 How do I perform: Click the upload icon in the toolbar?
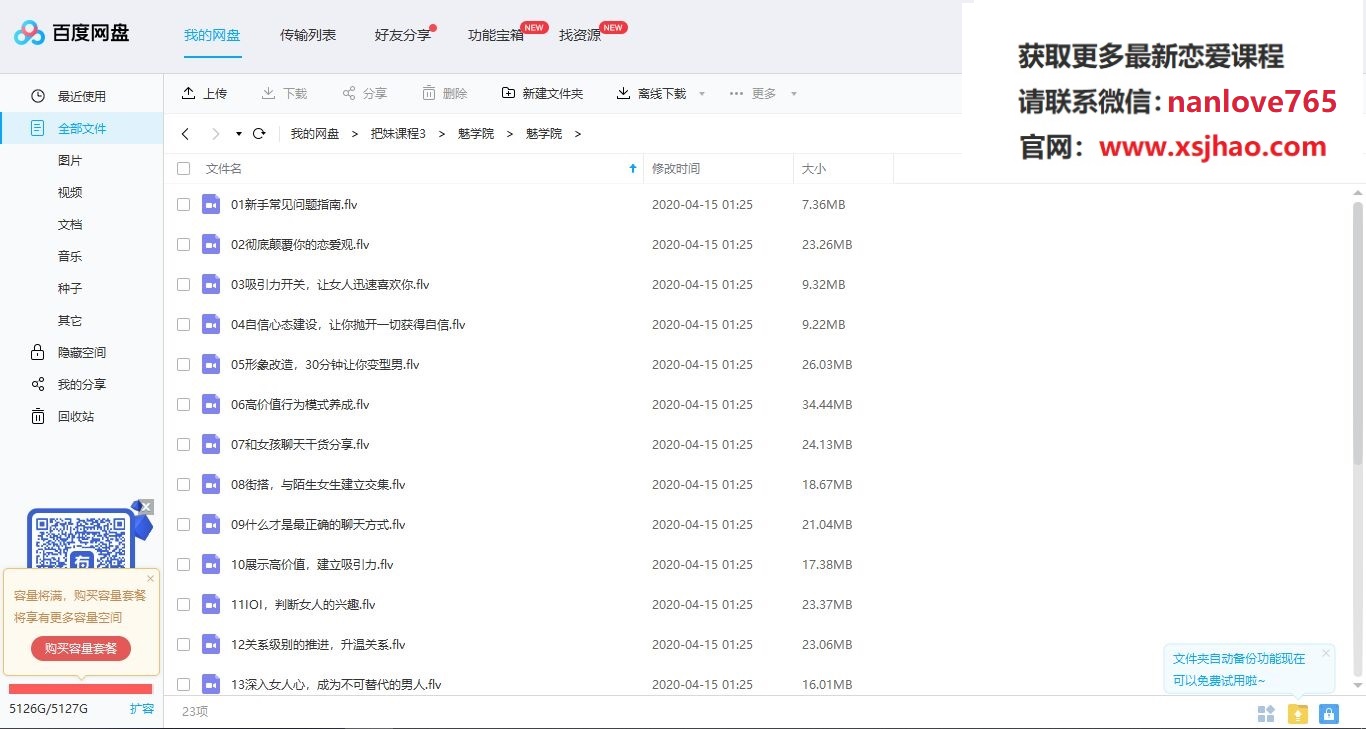[x=188, y=93]
